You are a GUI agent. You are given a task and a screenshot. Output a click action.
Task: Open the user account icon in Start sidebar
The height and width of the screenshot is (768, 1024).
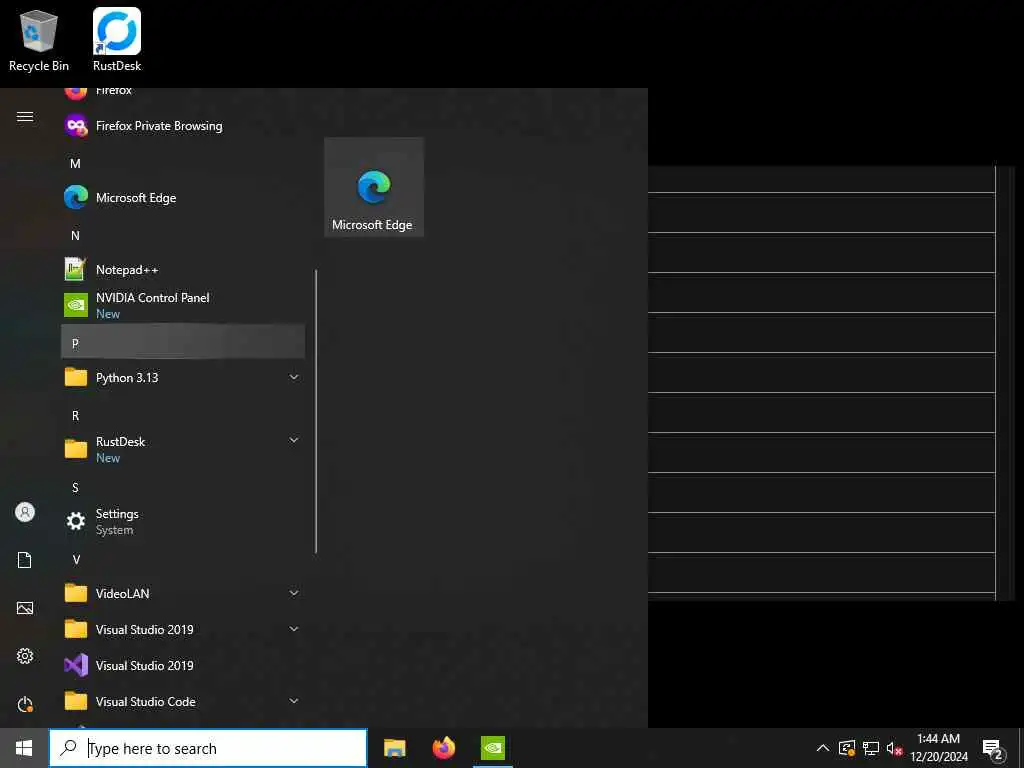[x=25, y=512]
